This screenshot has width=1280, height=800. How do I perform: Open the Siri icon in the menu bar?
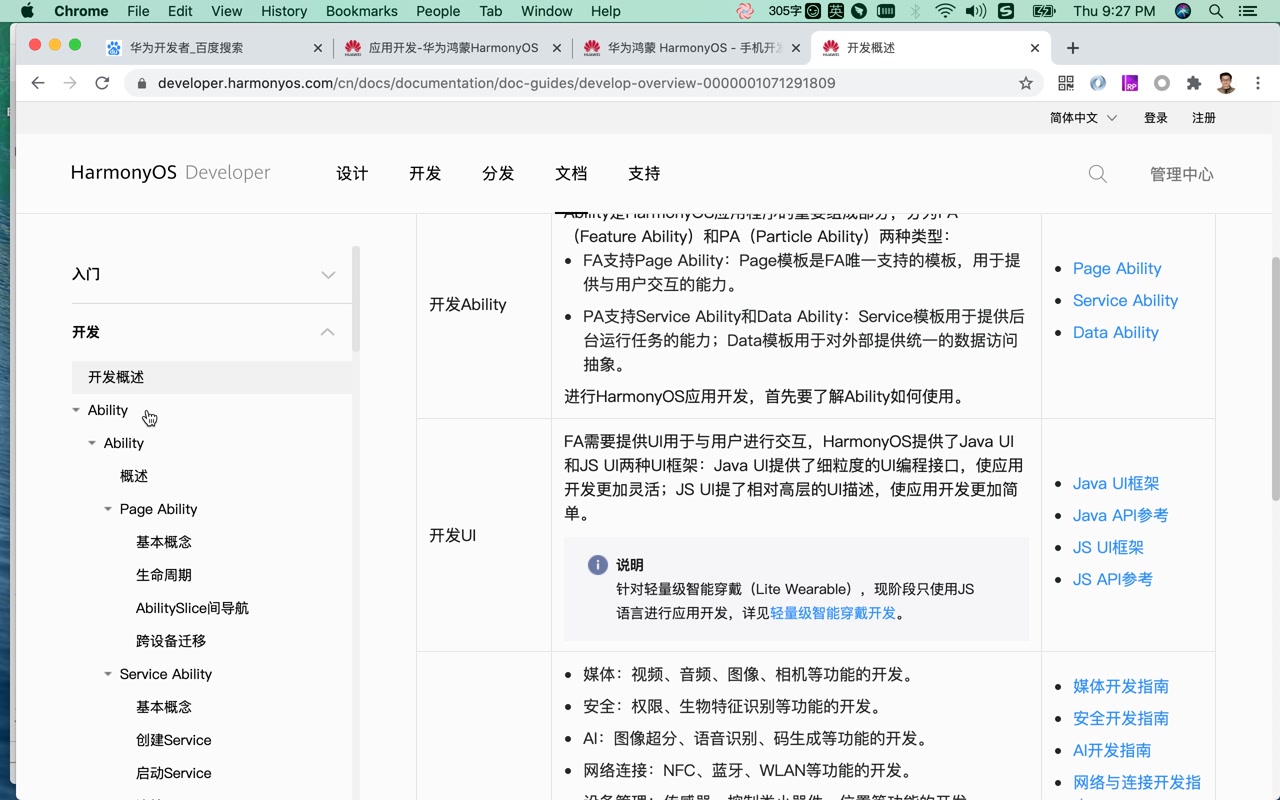[x=1183, y=11]
